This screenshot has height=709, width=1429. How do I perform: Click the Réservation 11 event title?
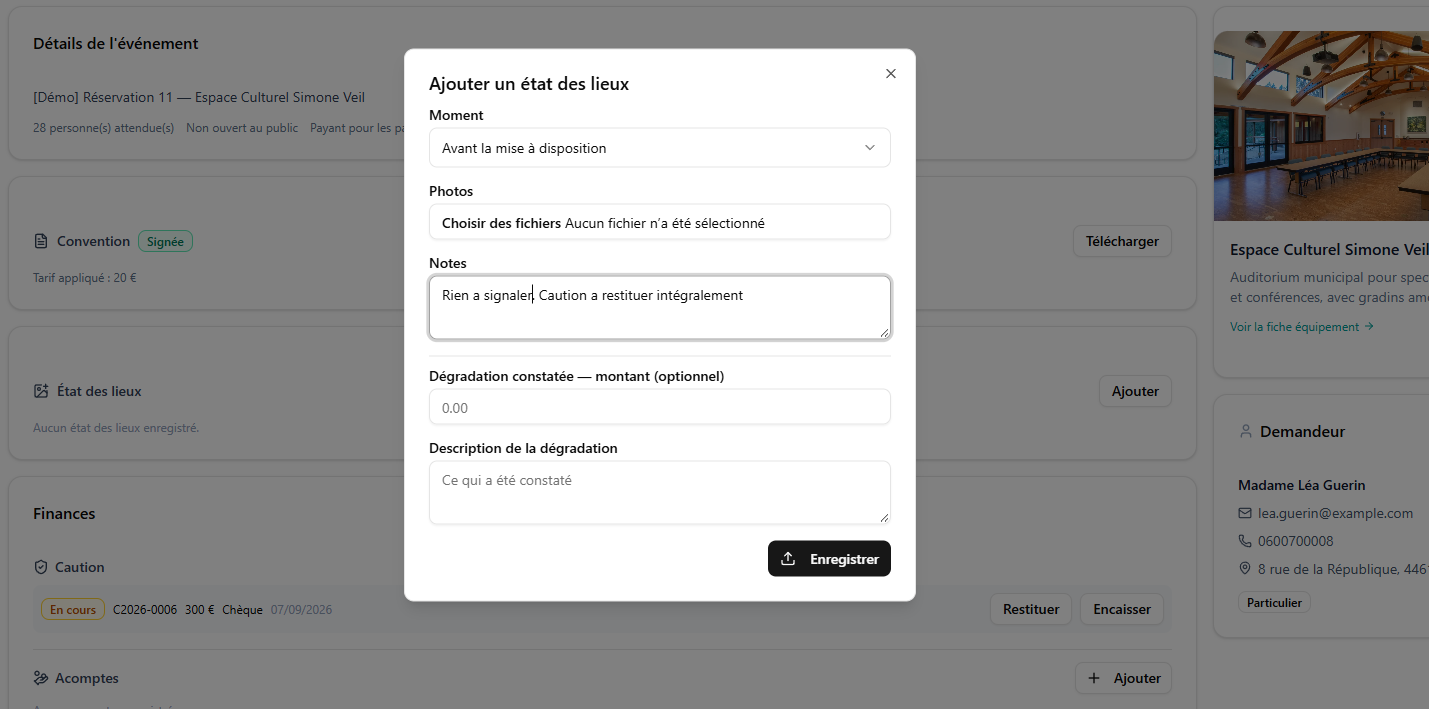pos(199,97)
